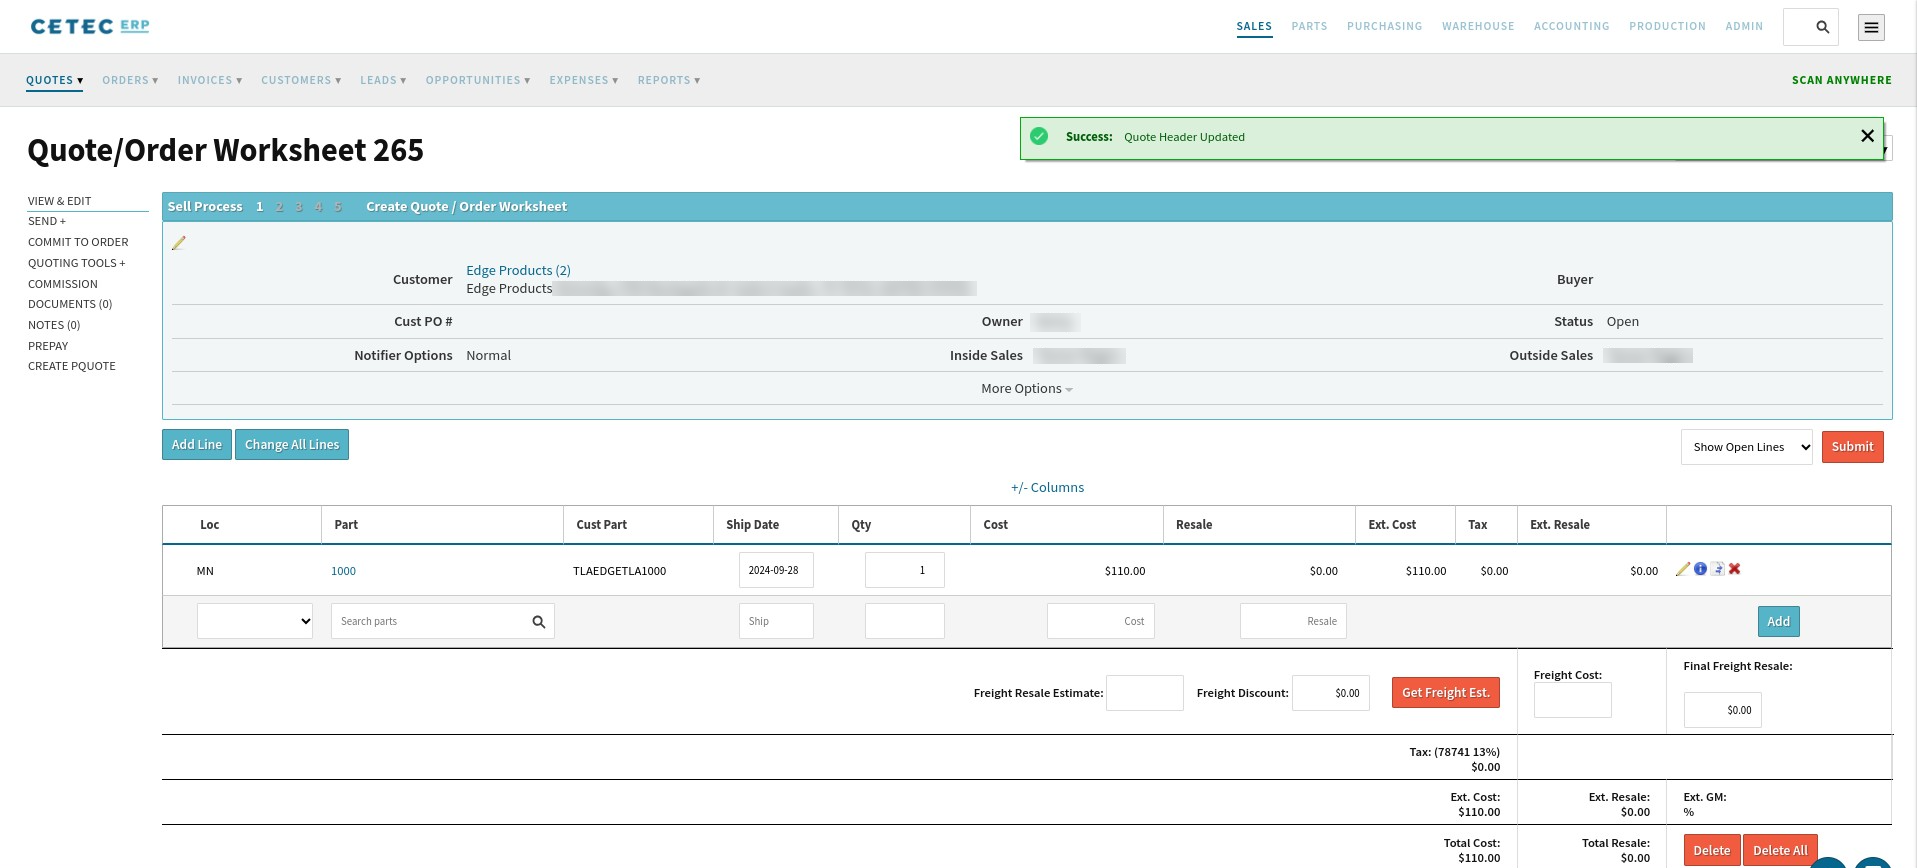The image size is (1917, 868).
Task: Click the CETEC ERP logo
Action: (x=90, y=26)
